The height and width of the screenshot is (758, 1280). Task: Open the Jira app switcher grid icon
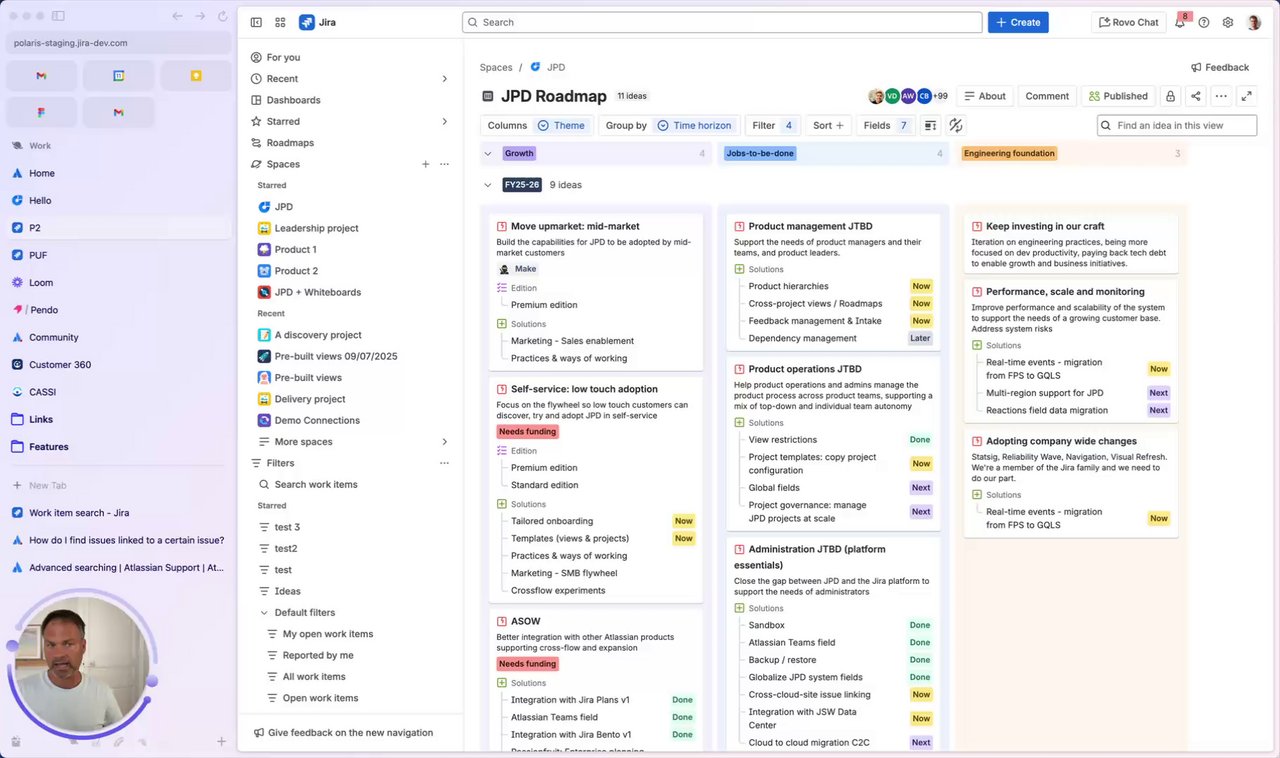(280, 22)
